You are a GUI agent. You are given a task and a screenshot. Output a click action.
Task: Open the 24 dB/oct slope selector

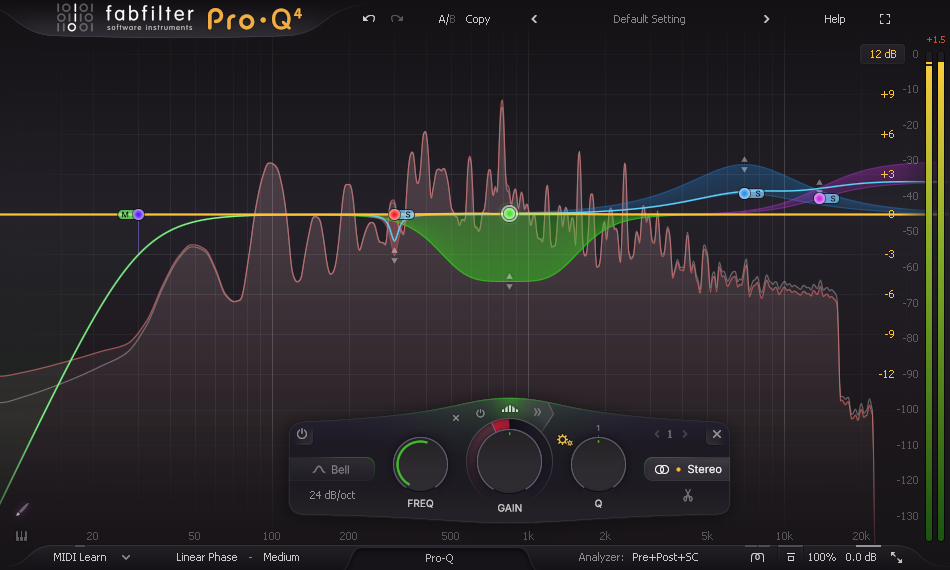pos(332,495)
